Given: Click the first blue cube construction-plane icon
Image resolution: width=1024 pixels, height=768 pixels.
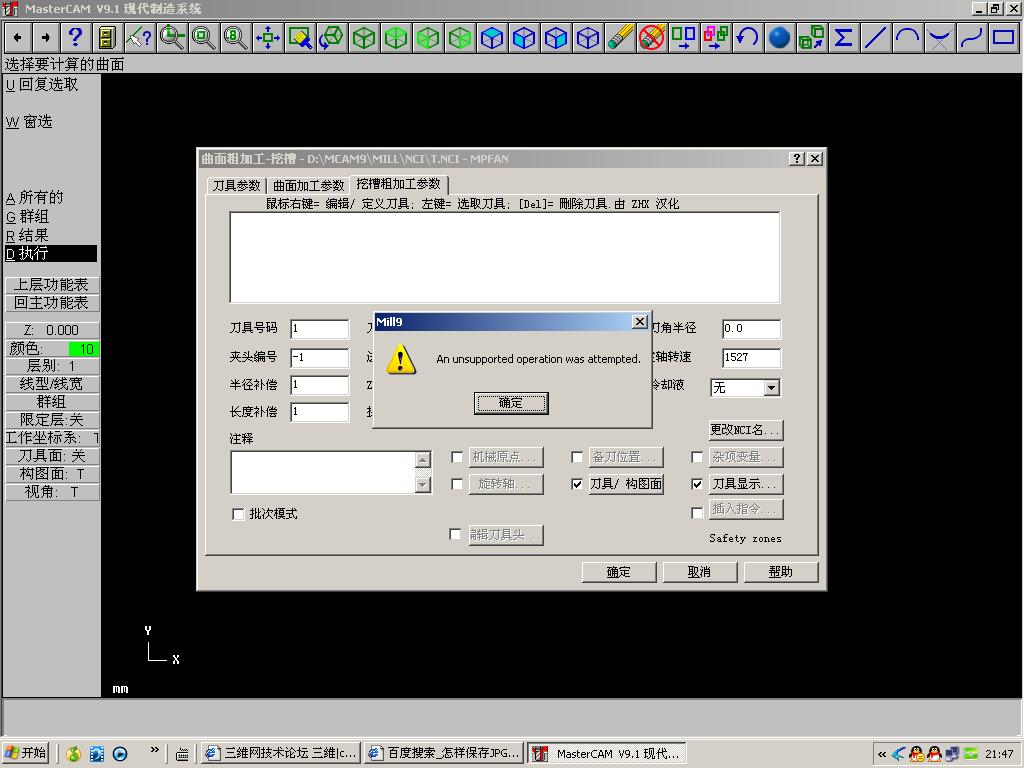Looking at the screenshot, I should click(x=492, y=38).
